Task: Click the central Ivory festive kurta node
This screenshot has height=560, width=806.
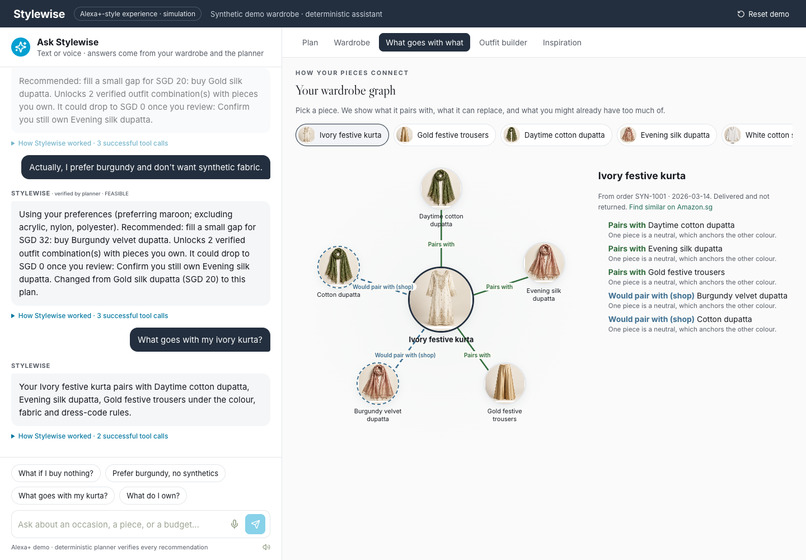Action: [x=441, y=300]
